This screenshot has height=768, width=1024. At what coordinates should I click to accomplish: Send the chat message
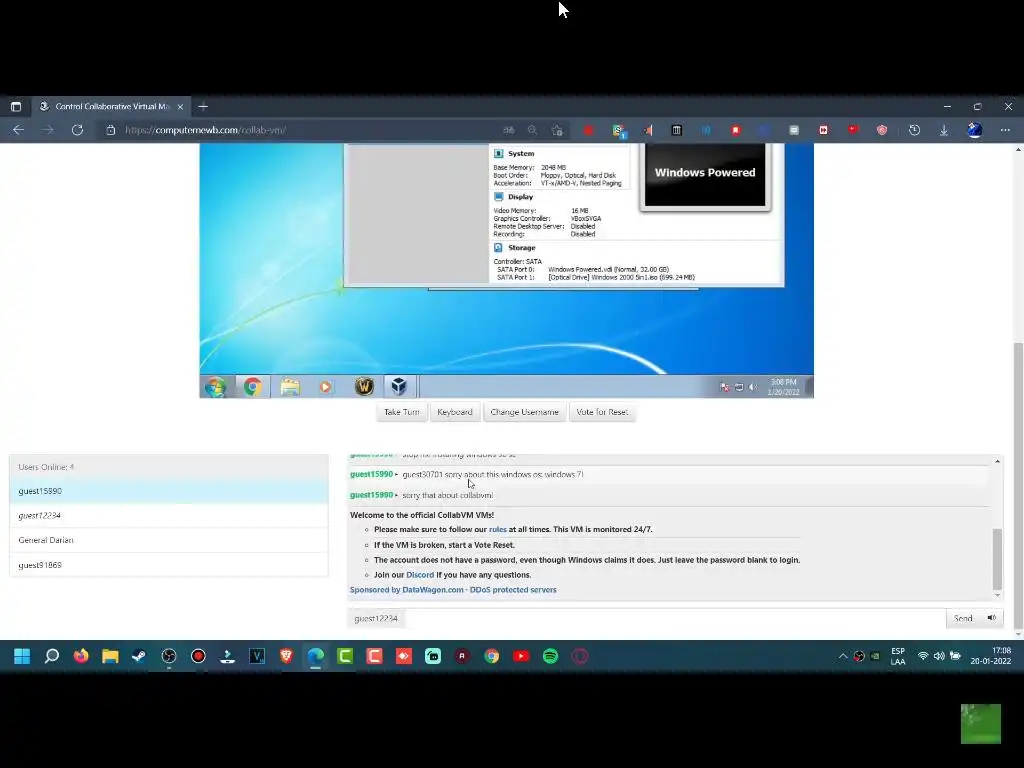click(x=963, y=618)
